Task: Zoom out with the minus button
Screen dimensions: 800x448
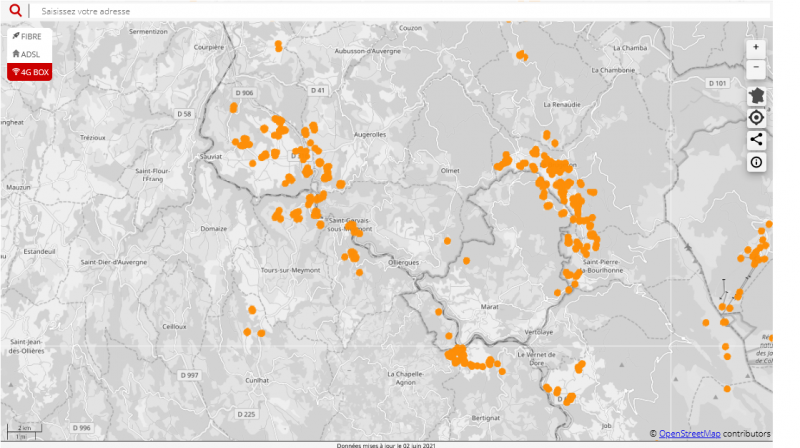Action: 756,68
